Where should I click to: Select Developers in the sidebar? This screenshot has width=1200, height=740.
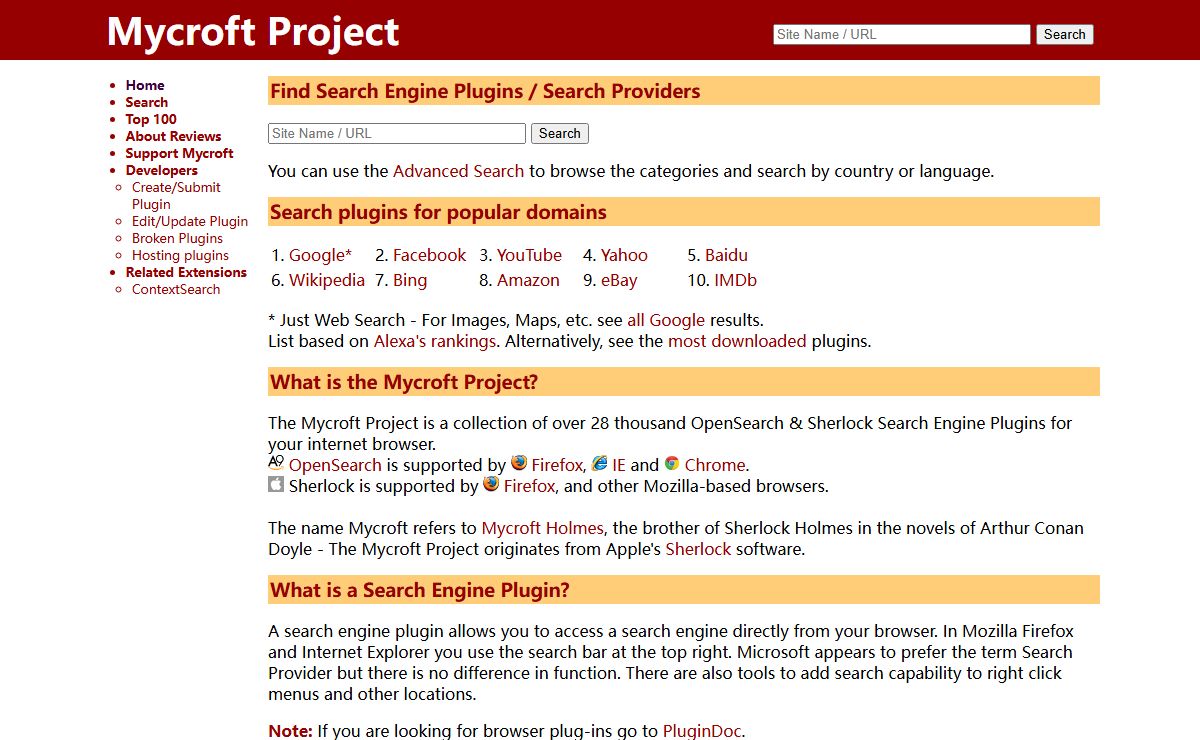point(162,170)
